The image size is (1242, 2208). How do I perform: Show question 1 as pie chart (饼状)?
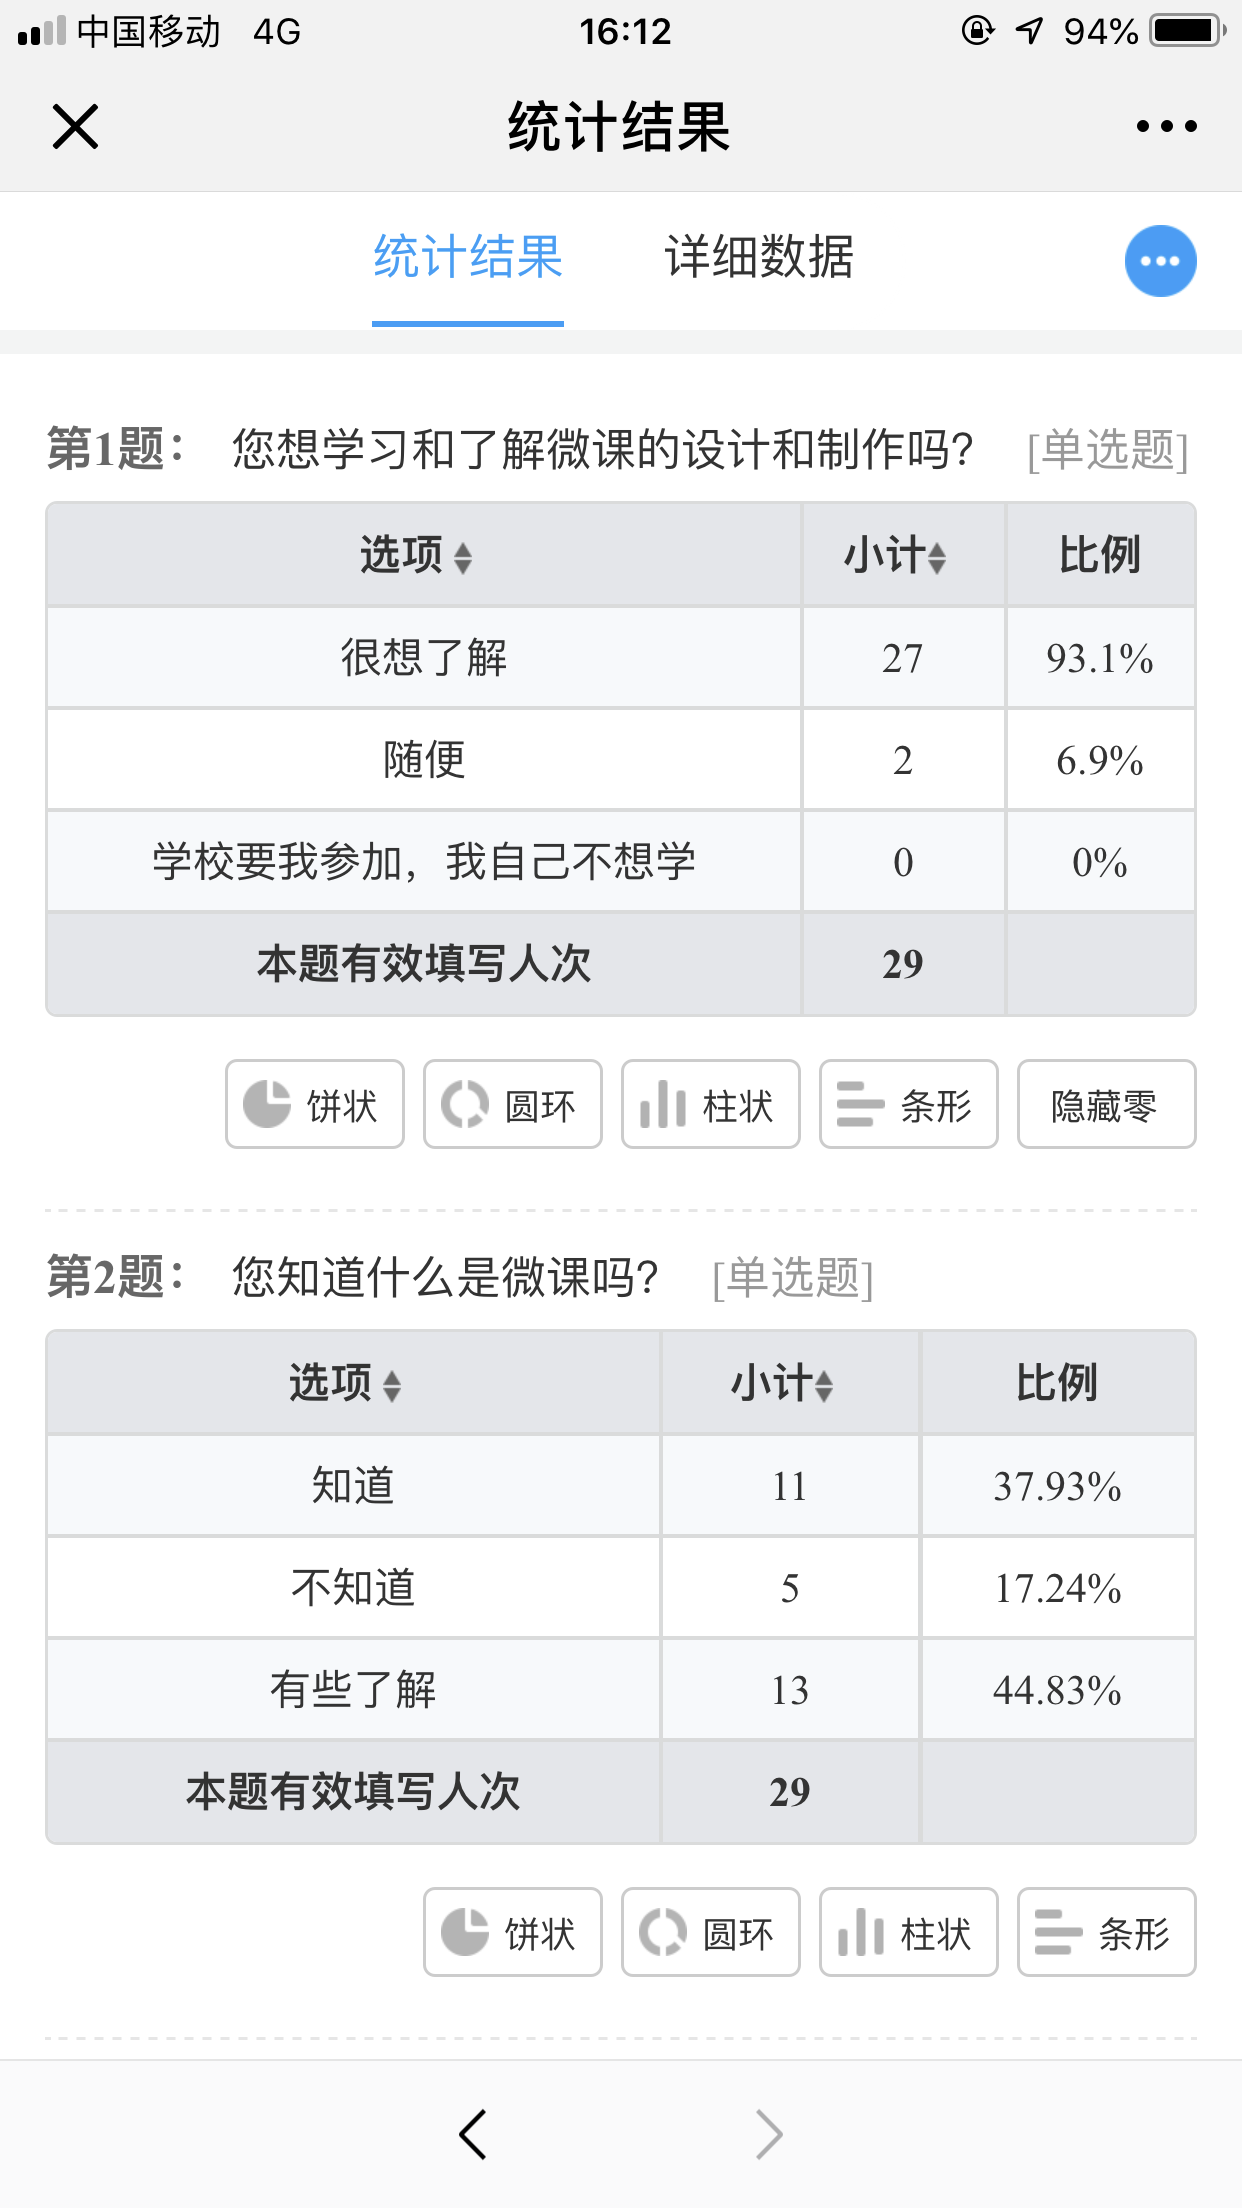(315, 1104)
